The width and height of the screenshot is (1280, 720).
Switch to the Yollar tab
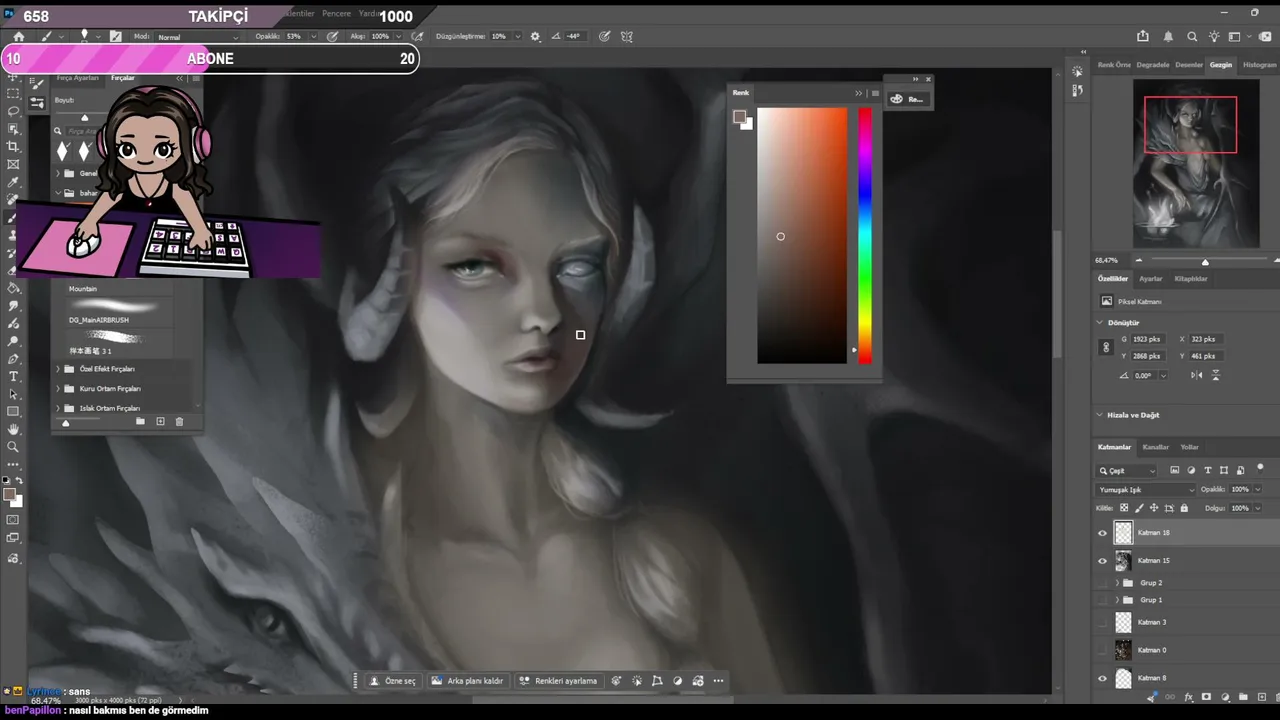(1189, 447)
